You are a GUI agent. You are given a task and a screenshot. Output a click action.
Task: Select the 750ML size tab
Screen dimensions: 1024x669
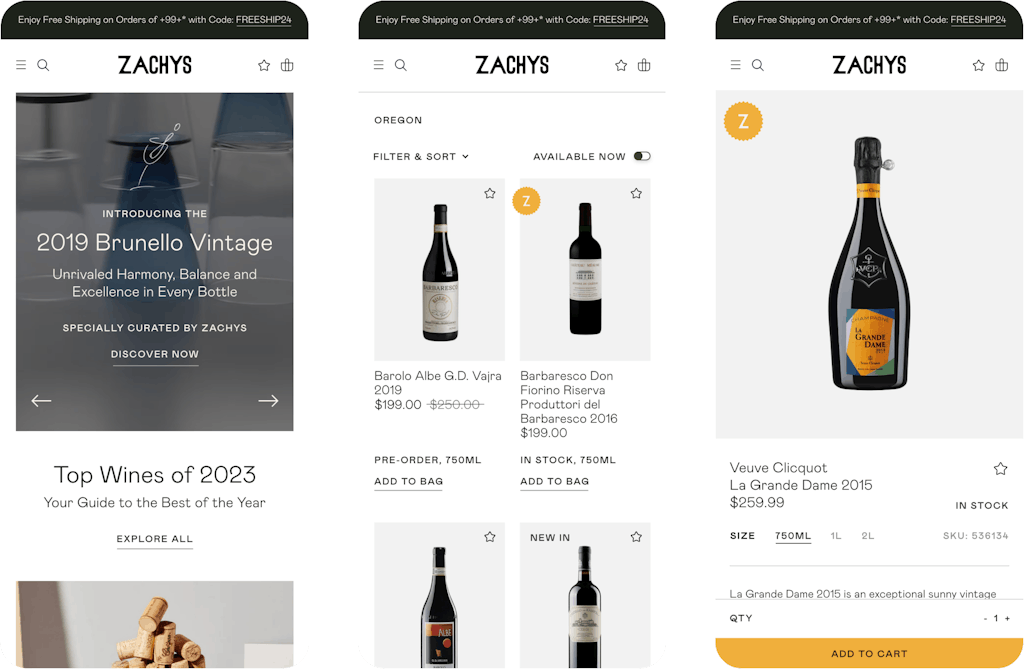(x=793, y=536)
